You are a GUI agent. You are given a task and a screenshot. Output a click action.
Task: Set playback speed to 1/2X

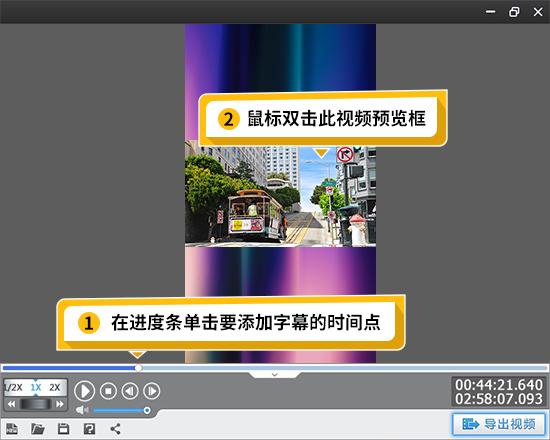13,387
